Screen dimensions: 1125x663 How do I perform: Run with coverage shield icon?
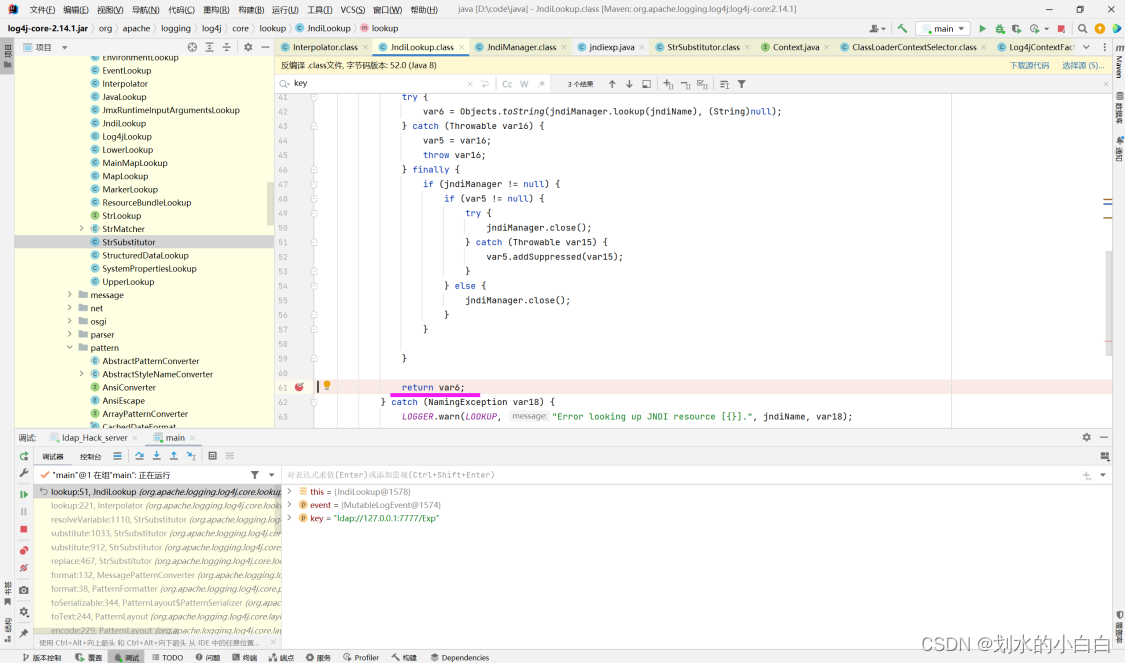tap(1017, 29)
